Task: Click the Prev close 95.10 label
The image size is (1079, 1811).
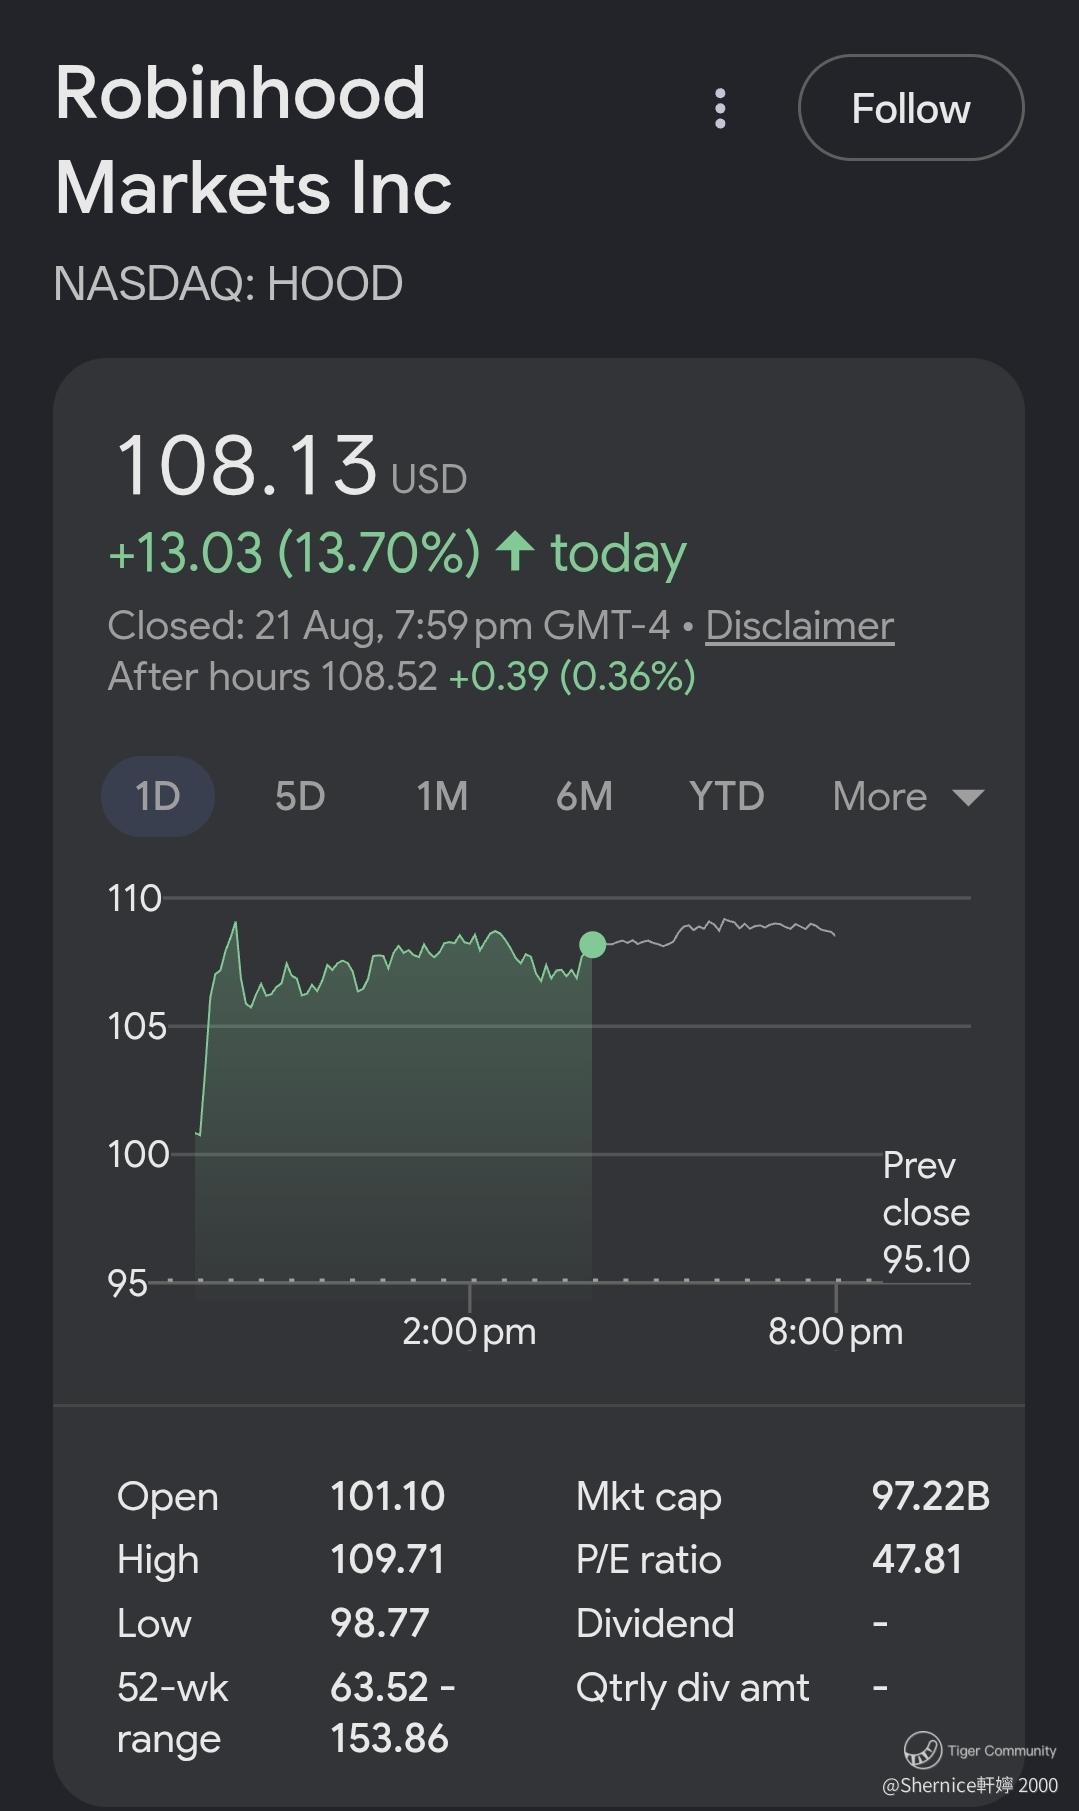Action: (926, 1212)
